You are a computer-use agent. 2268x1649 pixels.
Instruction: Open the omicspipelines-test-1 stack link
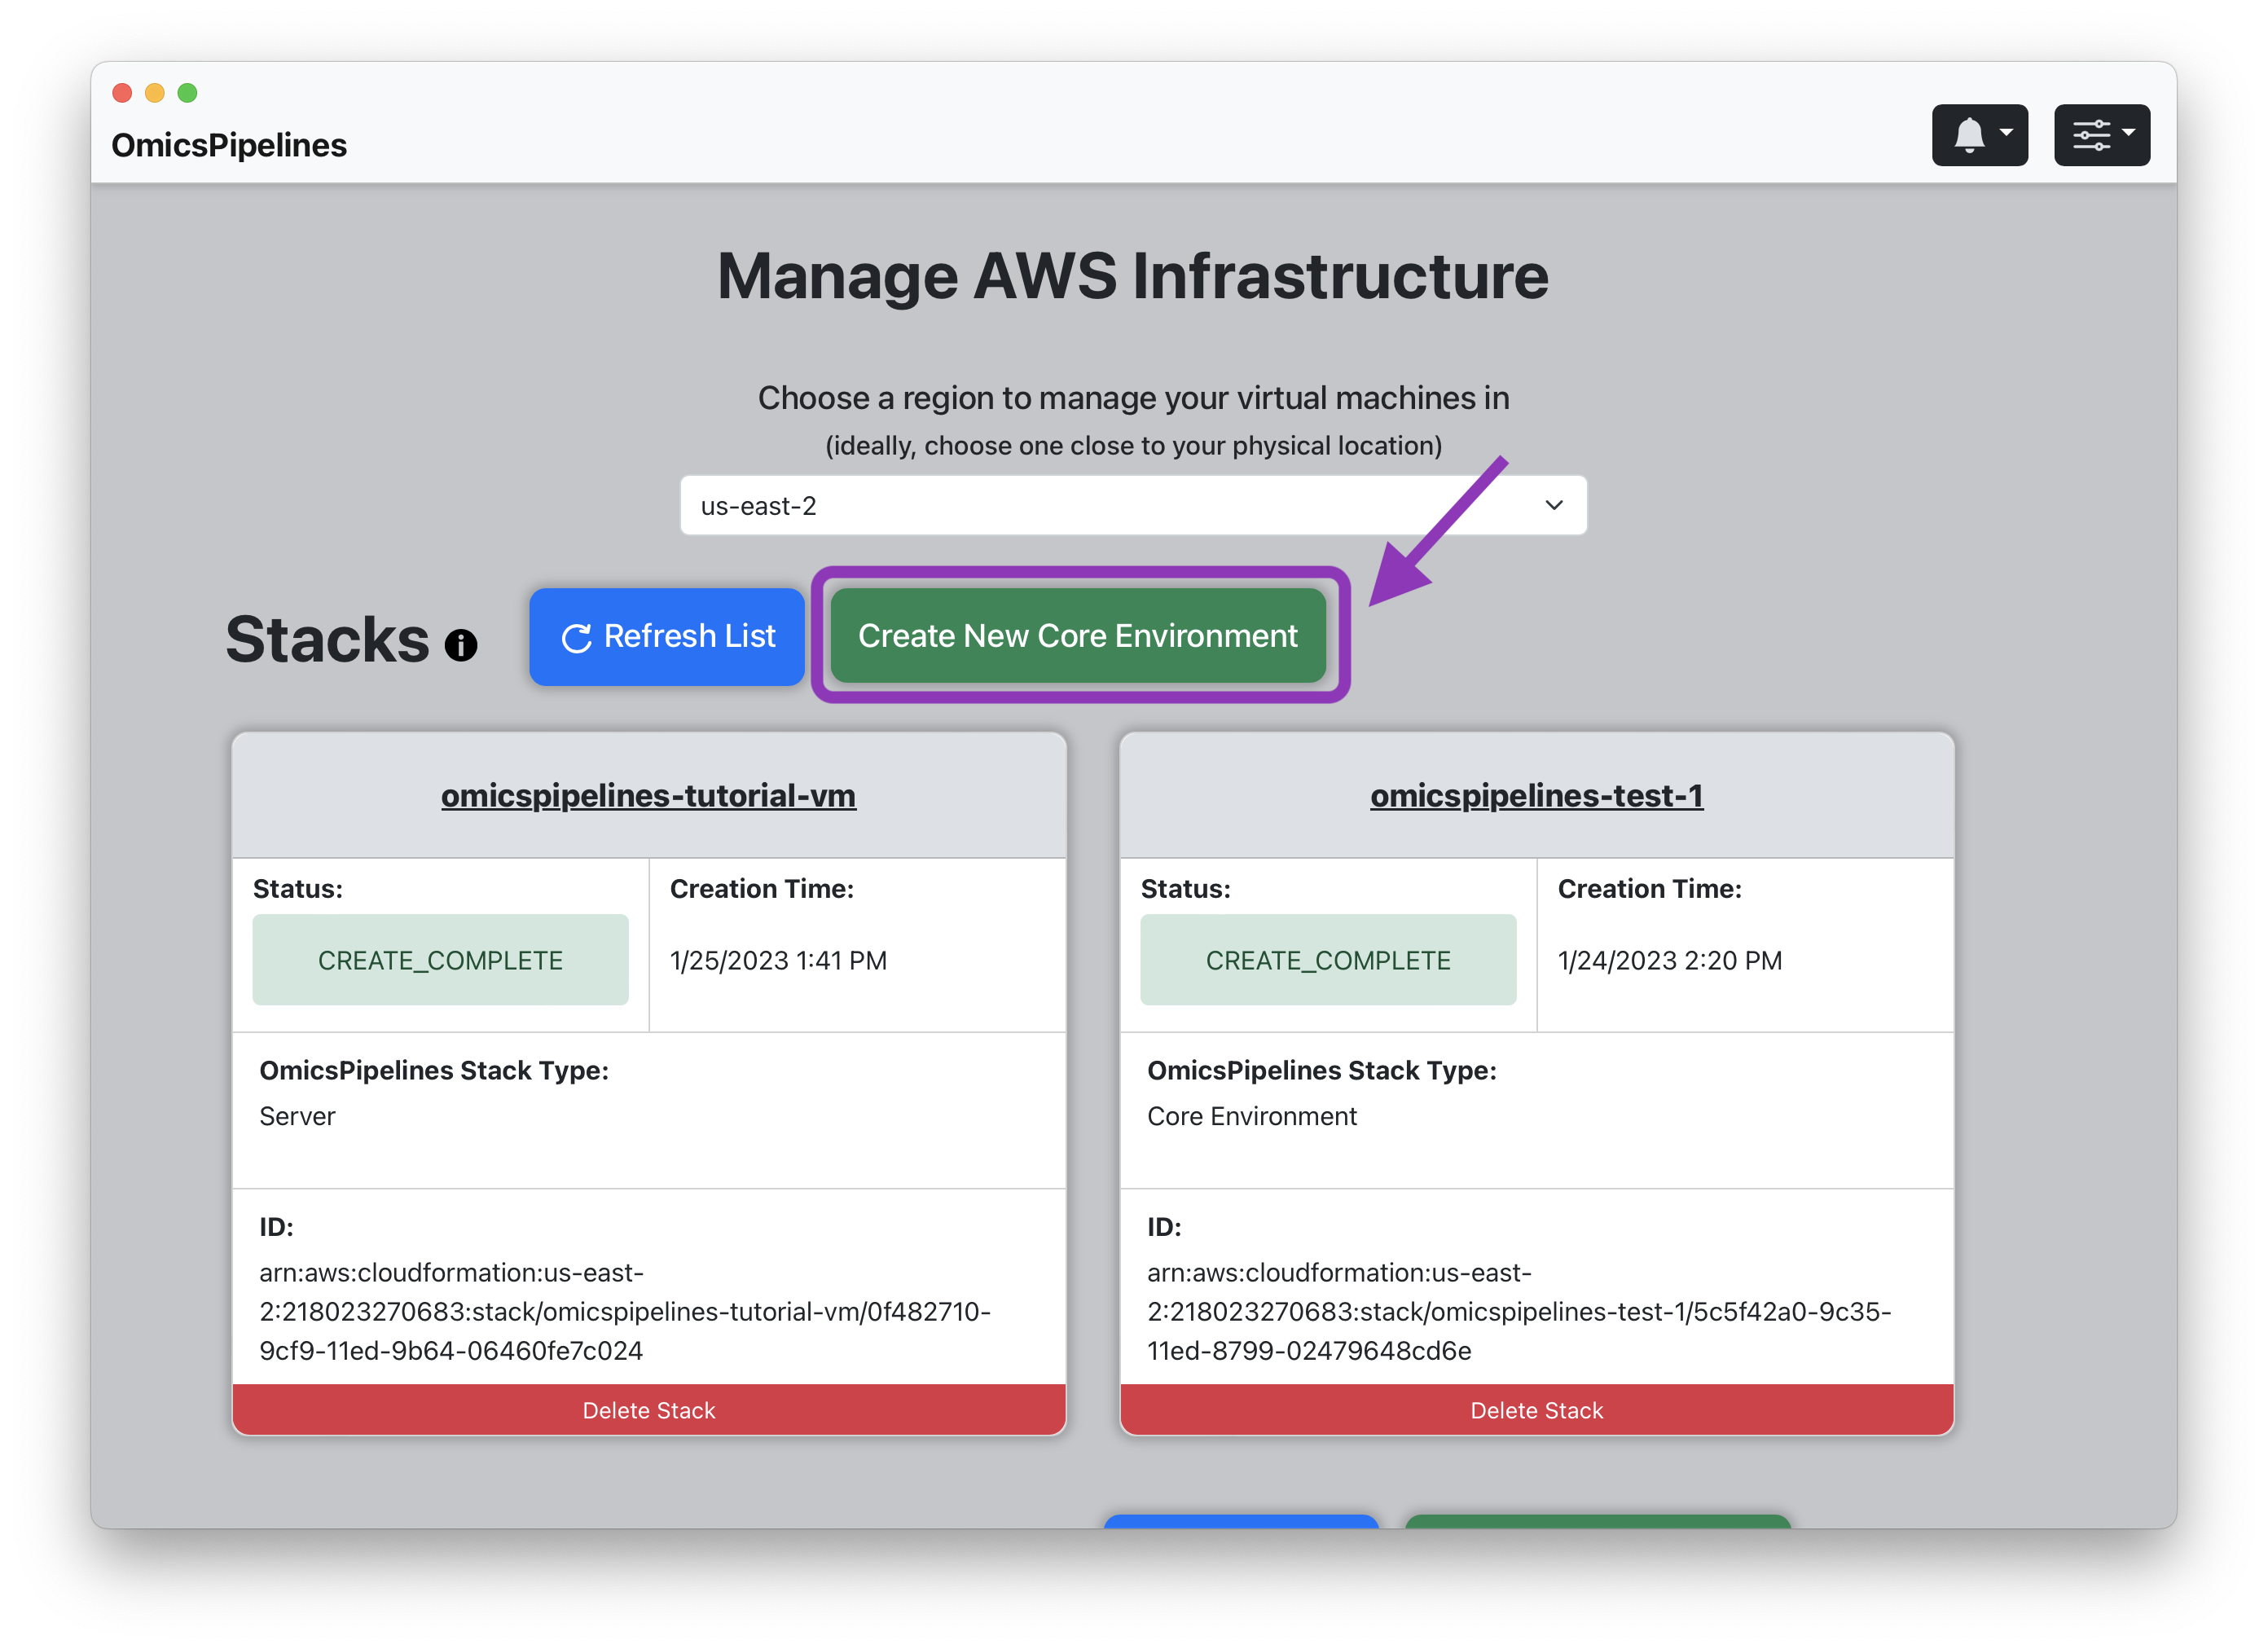[1536, 795]
